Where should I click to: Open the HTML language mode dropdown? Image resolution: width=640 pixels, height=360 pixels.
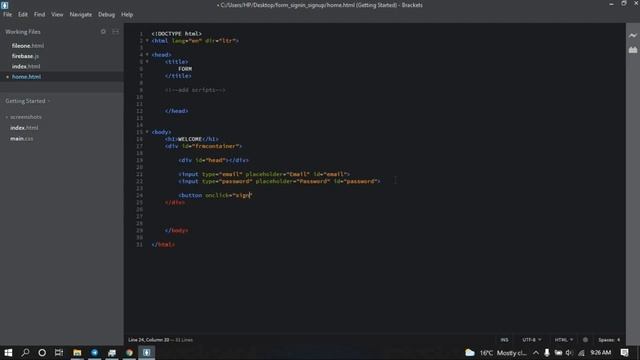coord(564,340)
